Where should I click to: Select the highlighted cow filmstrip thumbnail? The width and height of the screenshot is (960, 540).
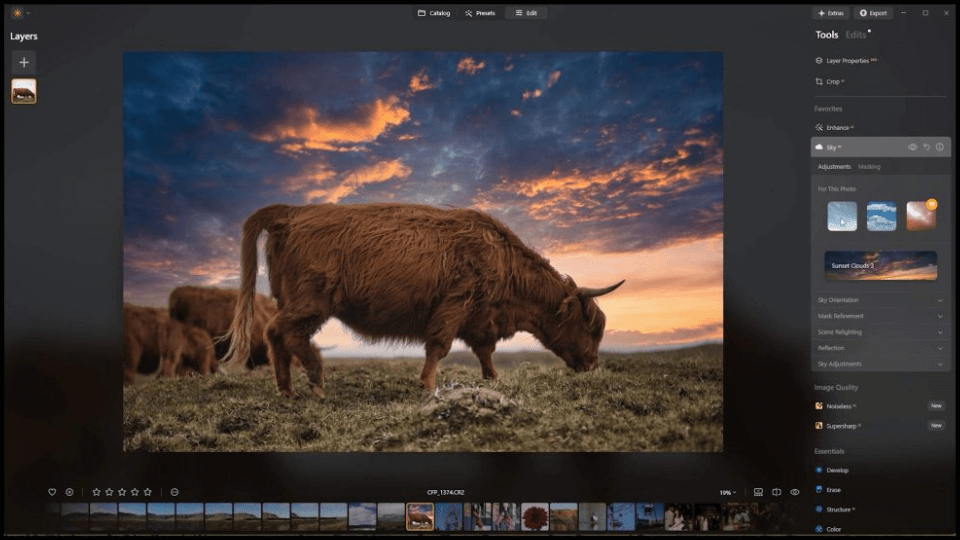tap(420, 517)
